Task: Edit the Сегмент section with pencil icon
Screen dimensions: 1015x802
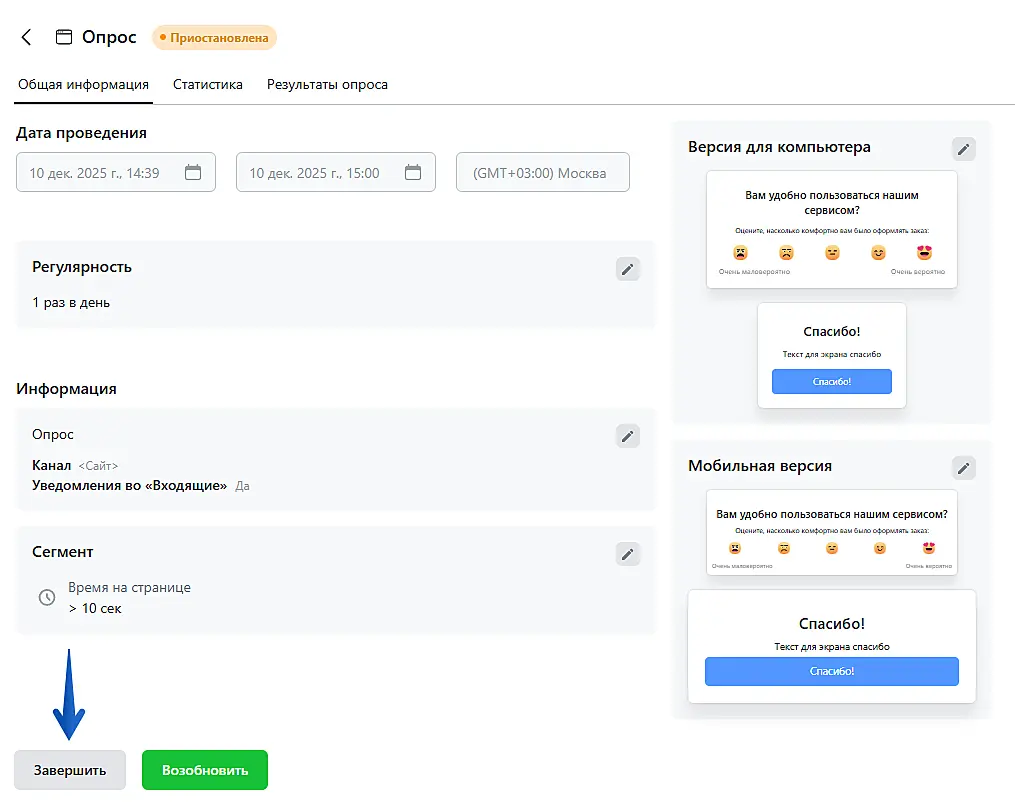Action: [x=627, y=553]
